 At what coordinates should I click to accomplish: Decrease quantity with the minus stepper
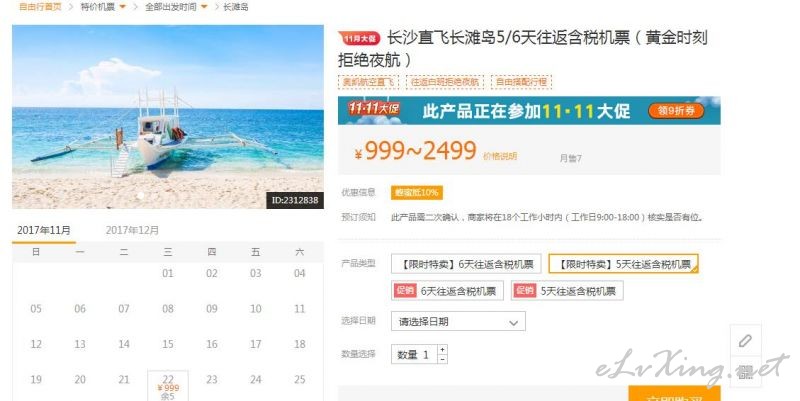coord(442,359)
